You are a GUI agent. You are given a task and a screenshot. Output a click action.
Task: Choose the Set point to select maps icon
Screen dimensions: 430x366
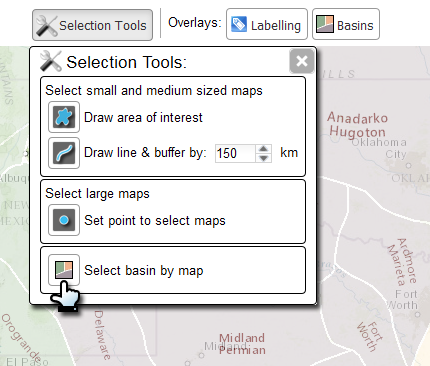[64, 220]
